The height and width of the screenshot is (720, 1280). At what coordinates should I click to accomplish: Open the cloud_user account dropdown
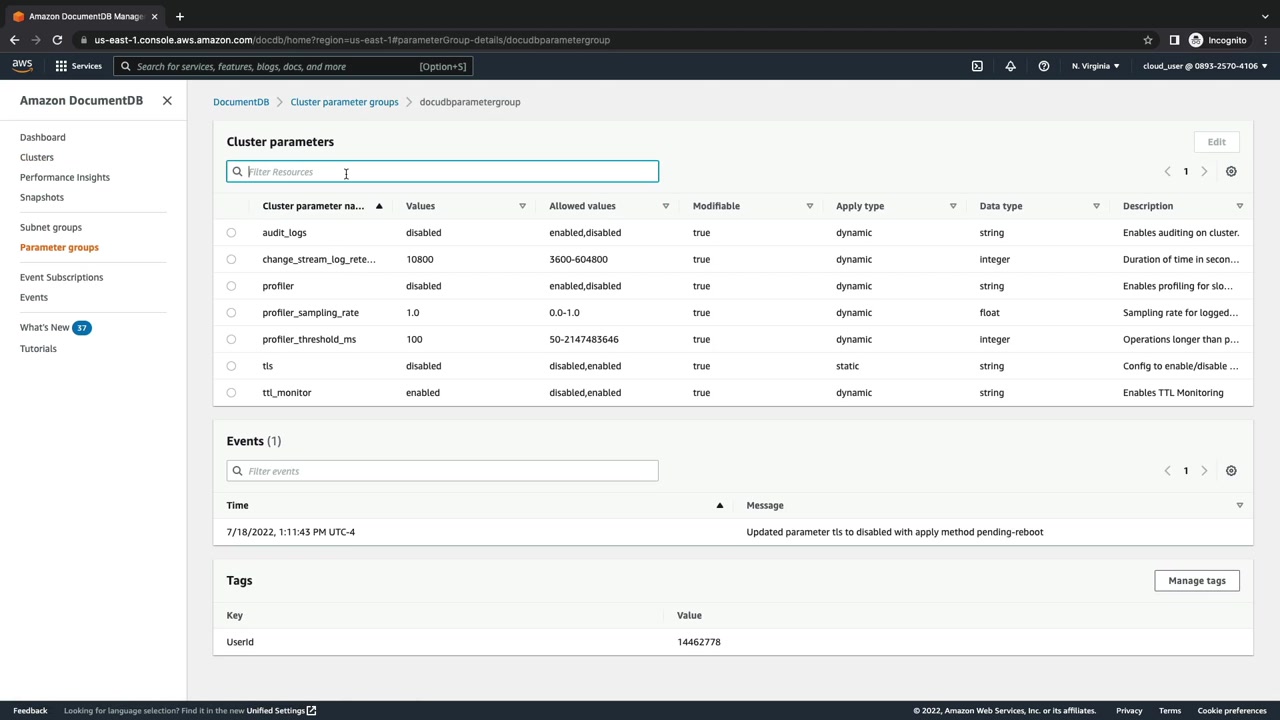(x=1205, y=66)
